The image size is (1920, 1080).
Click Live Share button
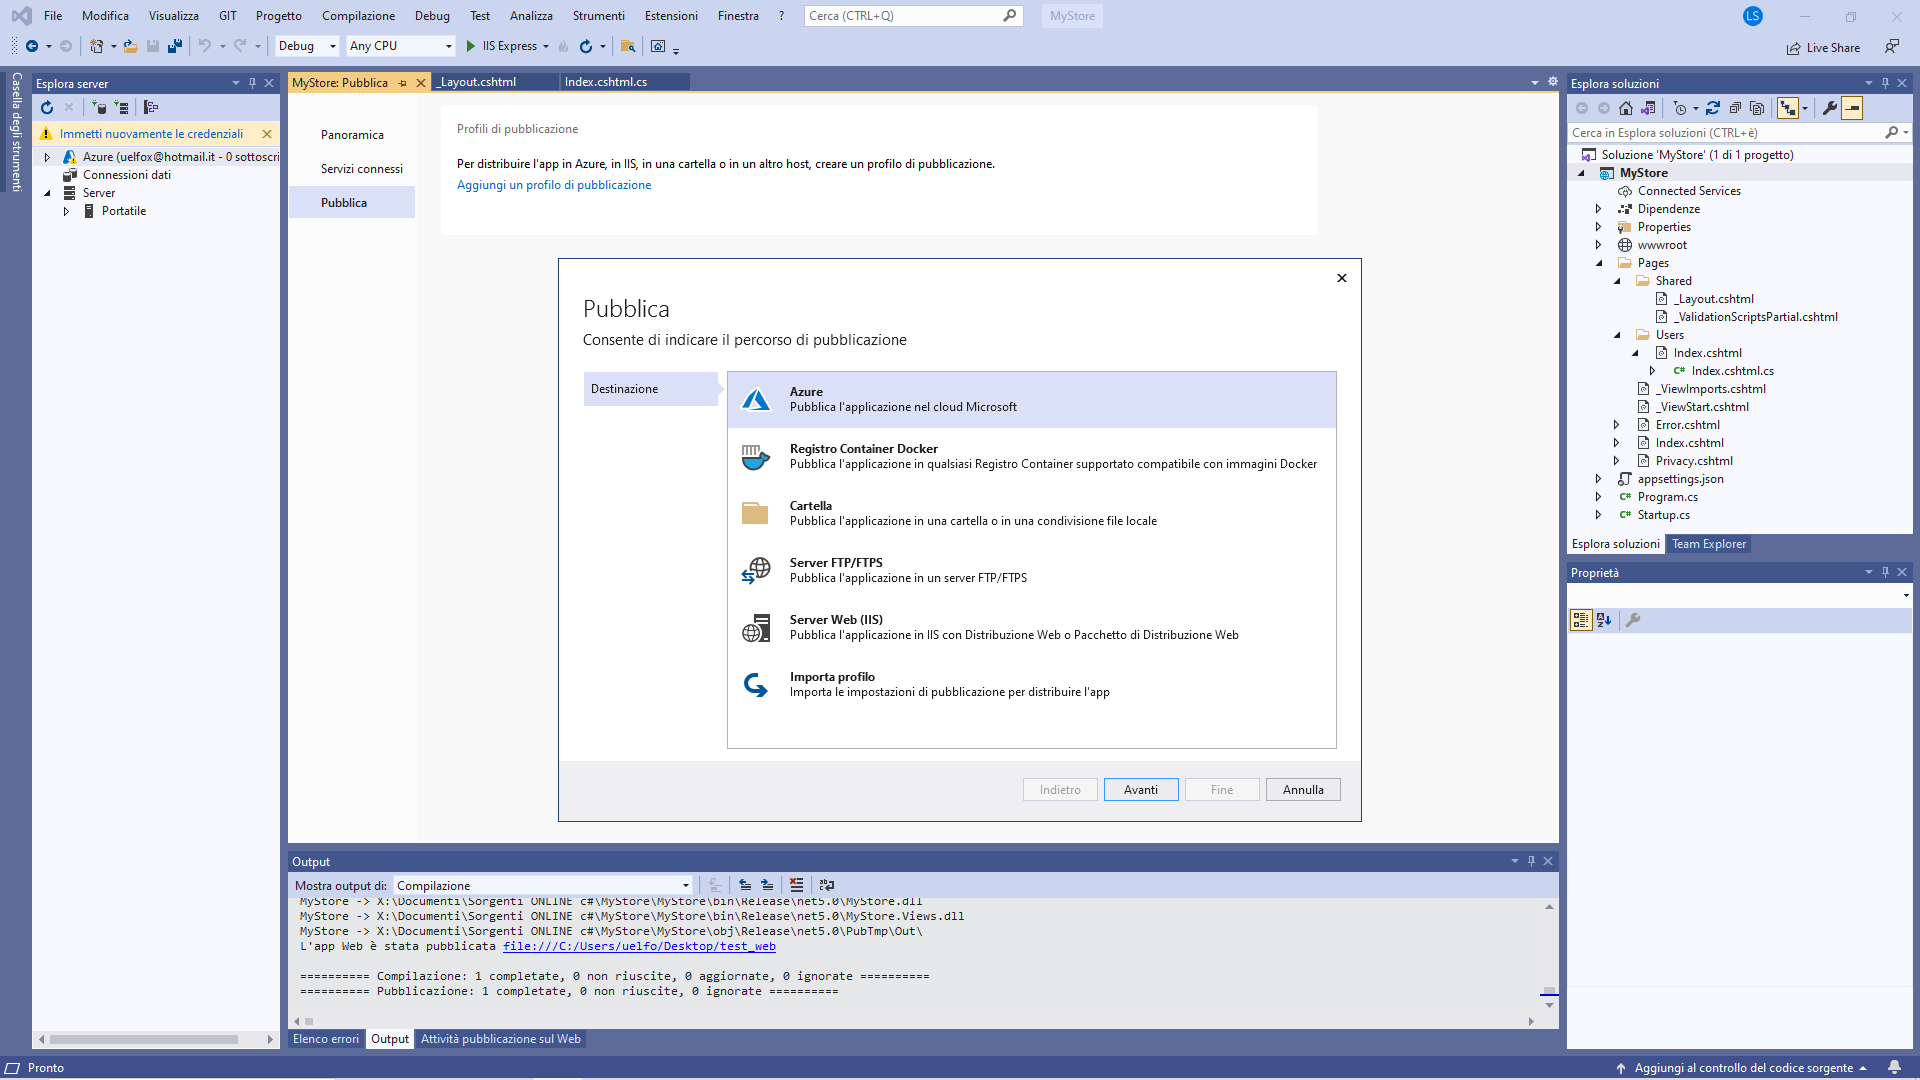[x=1823, y=47]
